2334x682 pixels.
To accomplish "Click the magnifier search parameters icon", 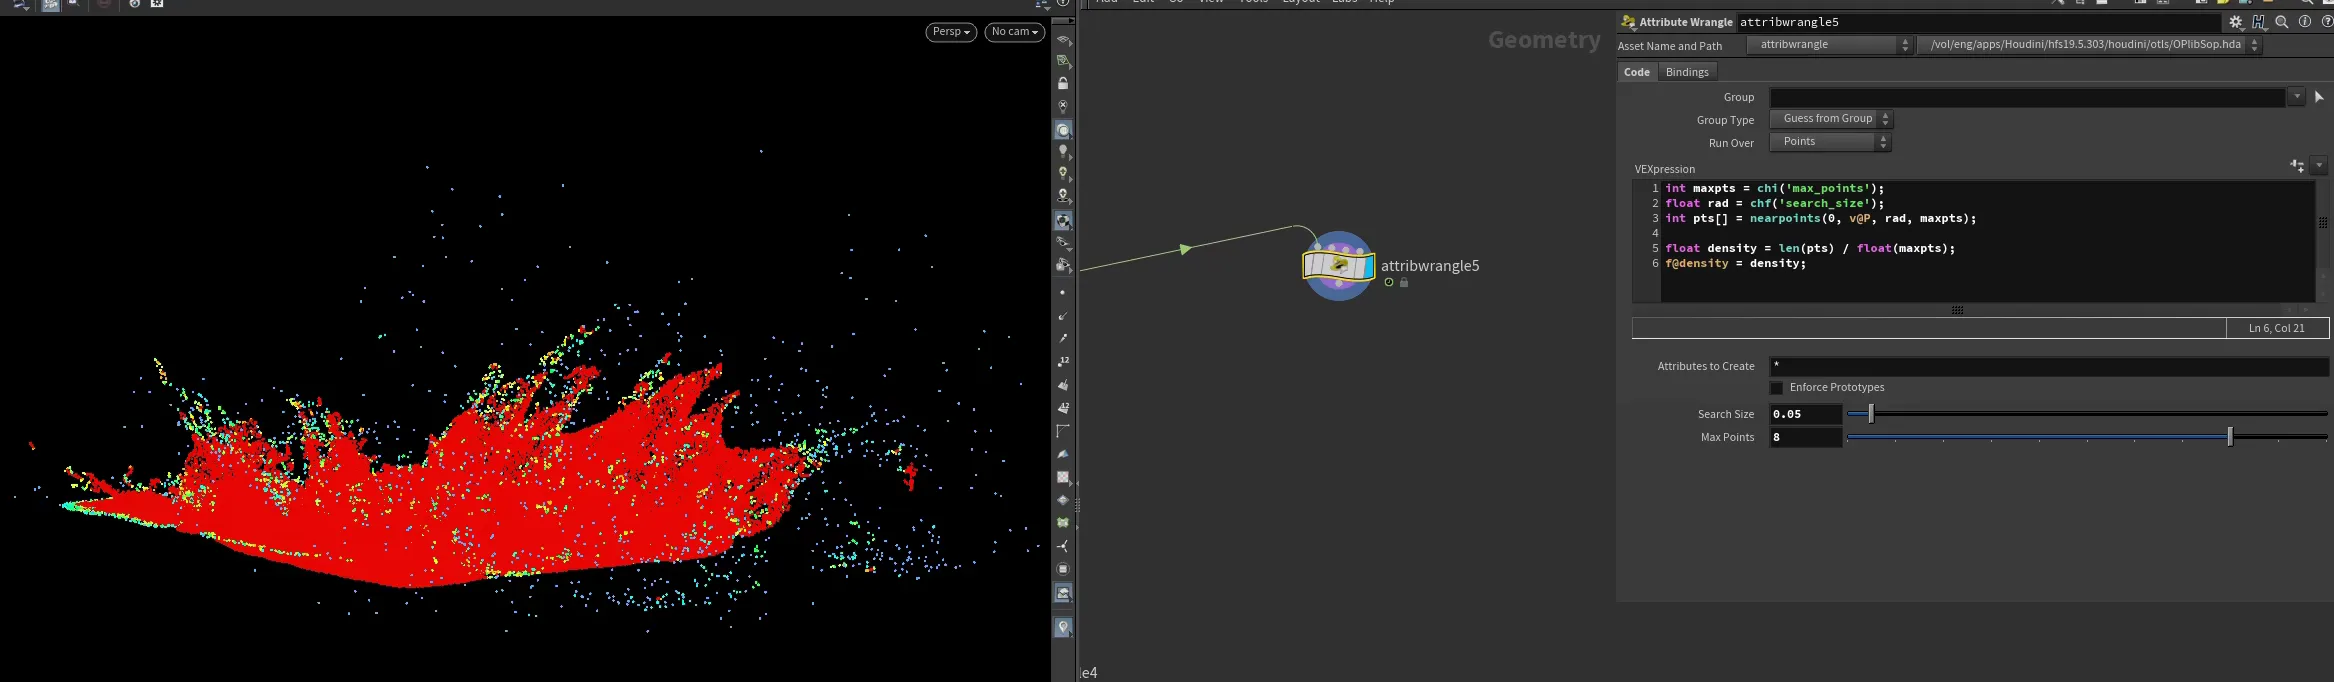I will pyautogui.click(x=2282, y=22).
